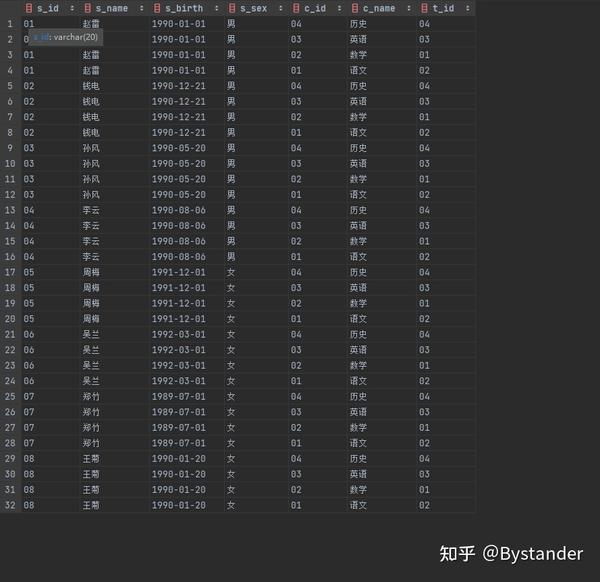
Task: Click c_id cell 03 in row 26
Action: [x=296, y=412]
